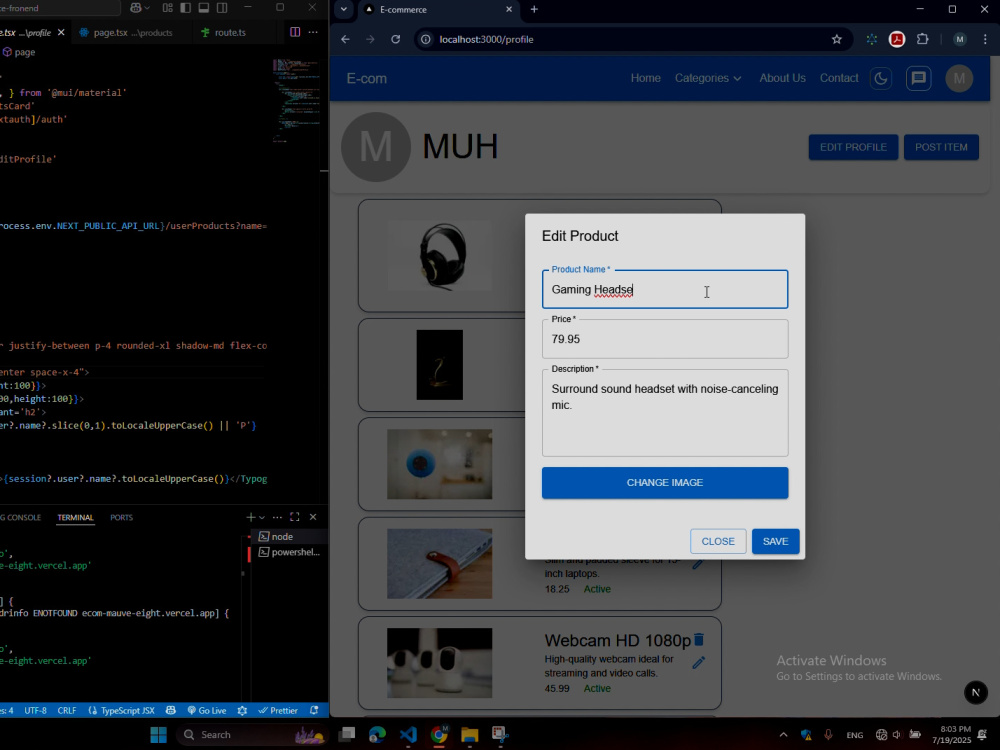Open the DEBUG CONSOLE panel tab
Viewport: 1000px width, 750px height.
pyautogui.click(x=20, y=517)
